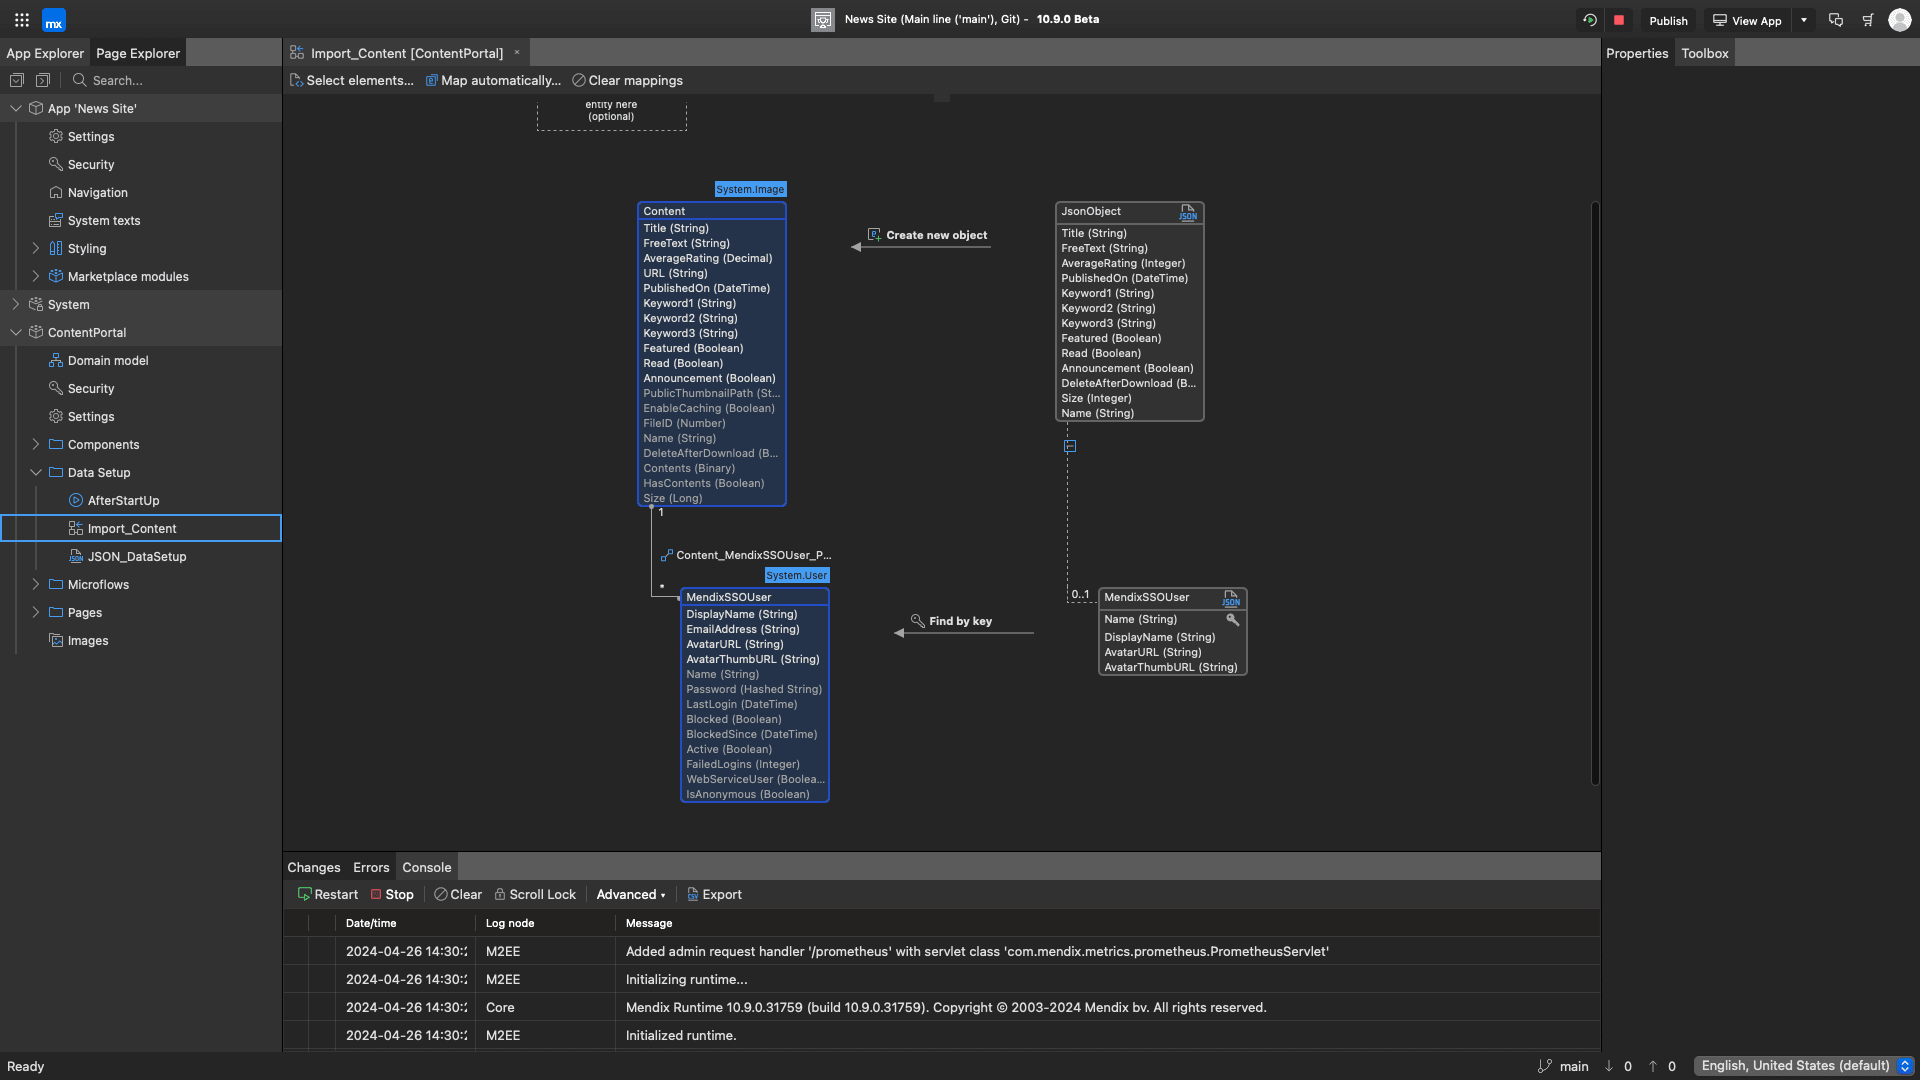Click the key icon next to Name (String)
Screen dimensions: 1920x1080
coord(1233,620)
